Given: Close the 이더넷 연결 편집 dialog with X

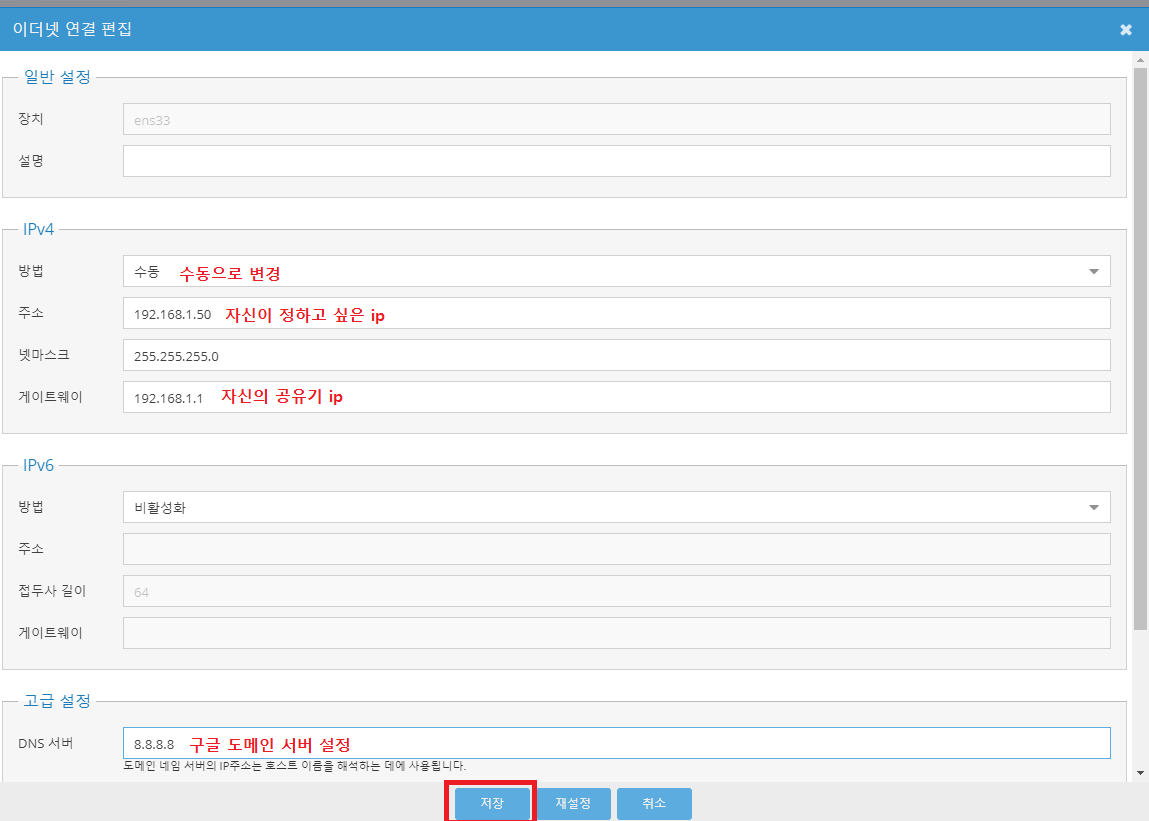Looking at the screenshot, I should pyautogui.click(x=1126, y=30).
